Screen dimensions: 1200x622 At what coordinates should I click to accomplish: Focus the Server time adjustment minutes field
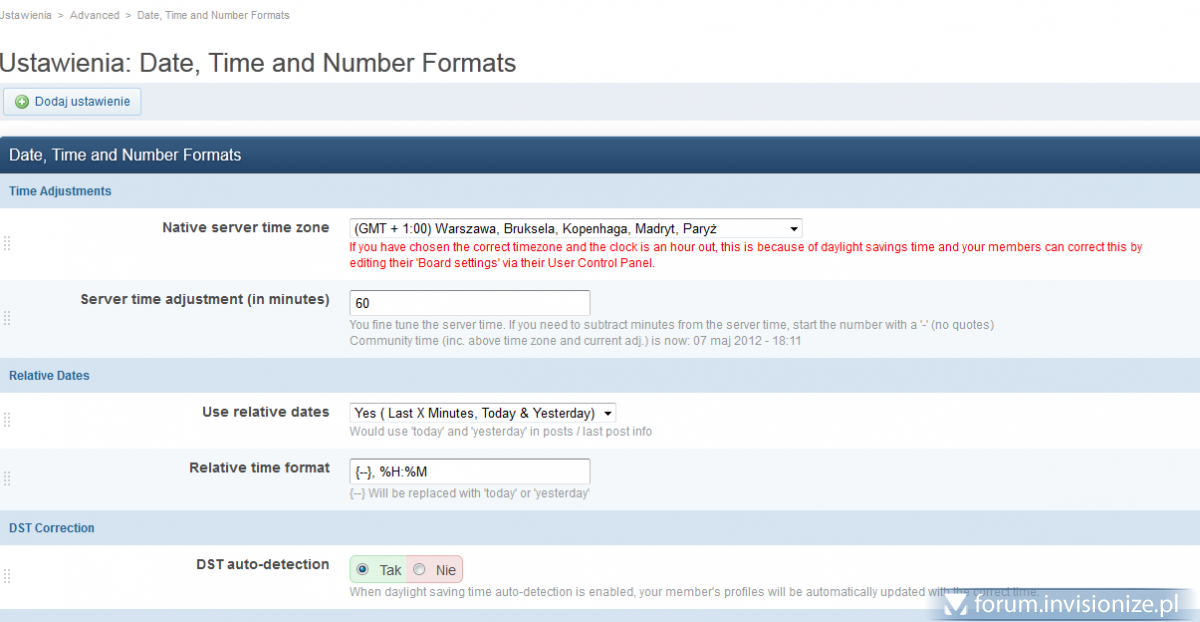click(x=469, y=303)
